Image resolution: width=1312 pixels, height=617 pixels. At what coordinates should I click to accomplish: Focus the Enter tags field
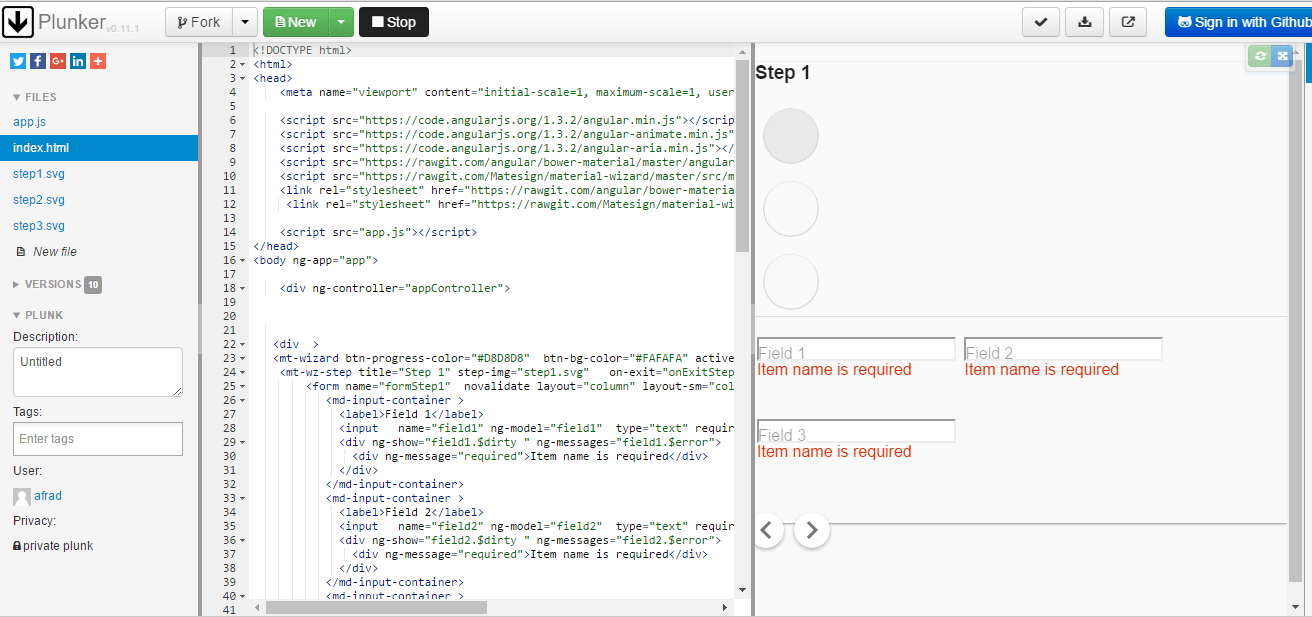pyautogui.click(x=98, y=439)
